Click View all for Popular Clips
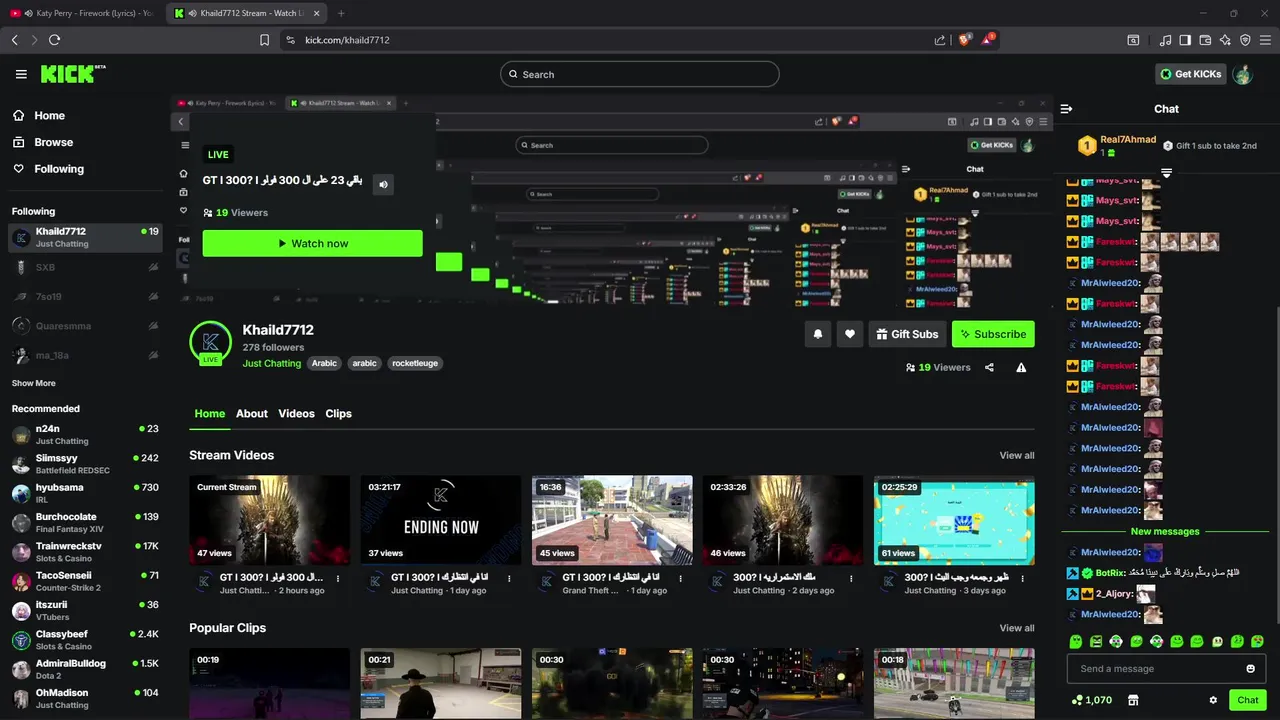 click(x=1017, y=628)
